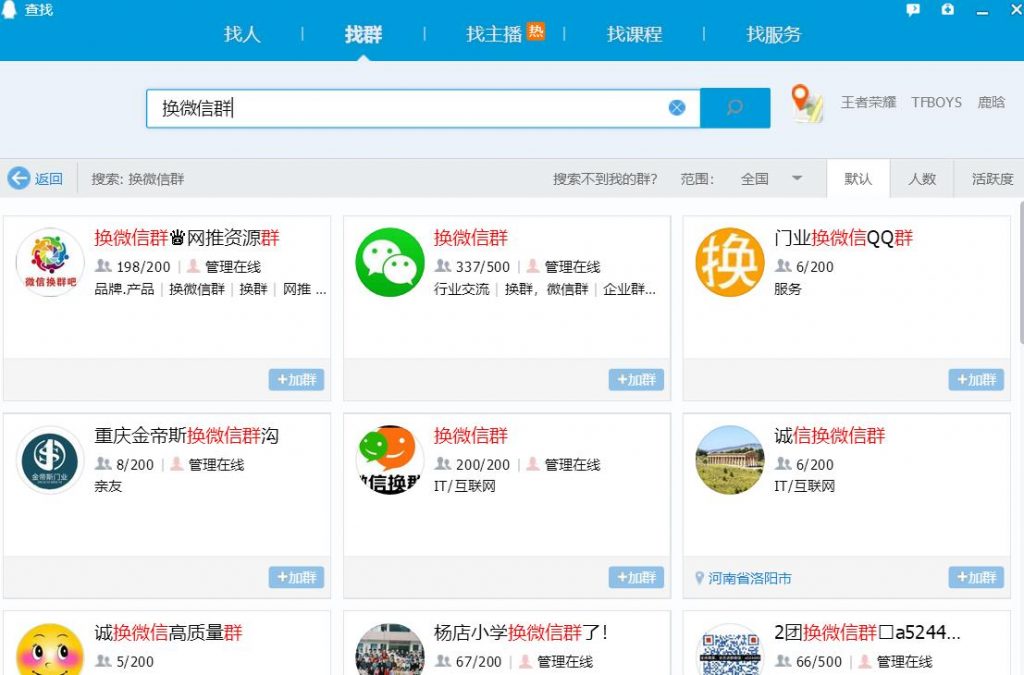Click the 企业群 tag
The width and height of the screenshot is (1024, 675).
(630, 289)
